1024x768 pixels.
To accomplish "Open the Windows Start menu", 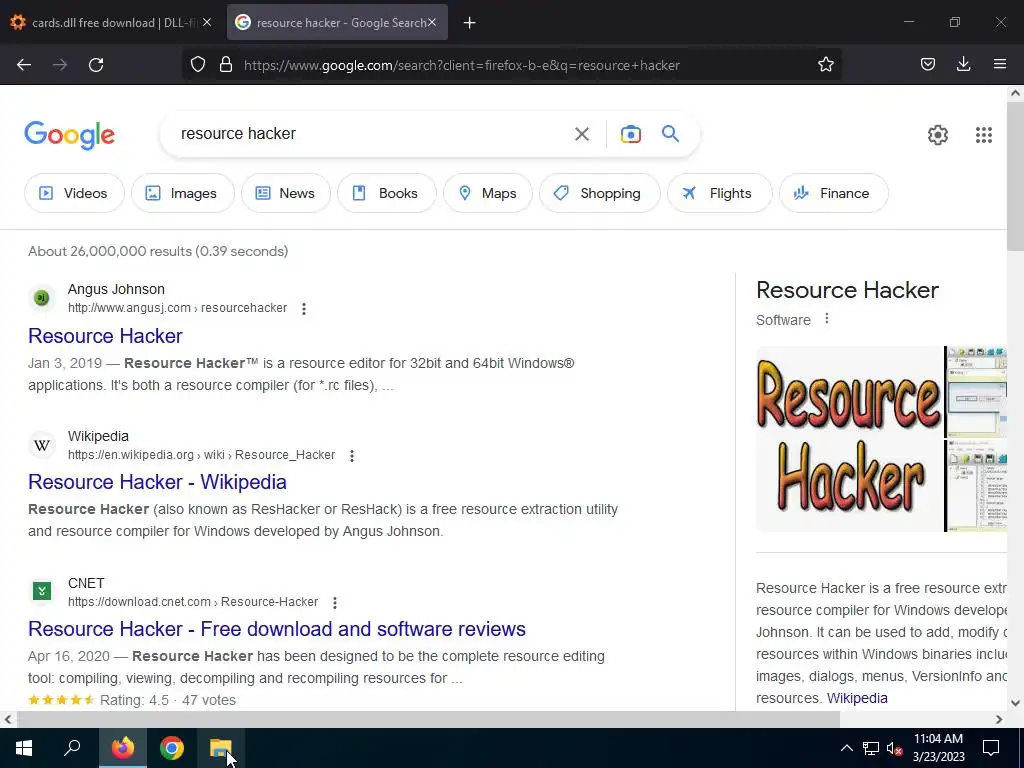I will pos(24,748).
